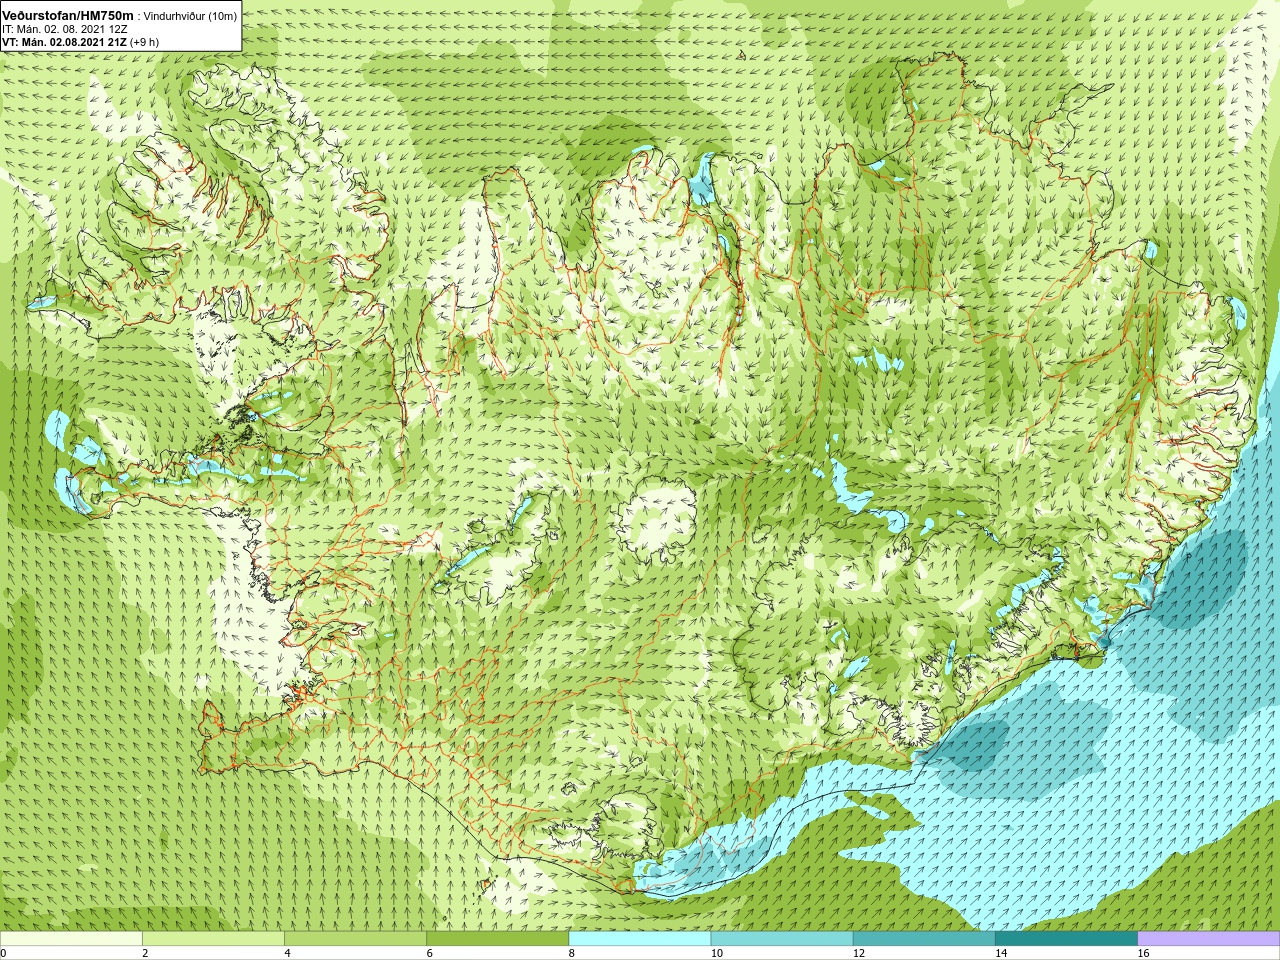Viewport: 1280px width, 960px height.
Task: Click the 4–6 m/s green legend swatch
Action: 355,939
